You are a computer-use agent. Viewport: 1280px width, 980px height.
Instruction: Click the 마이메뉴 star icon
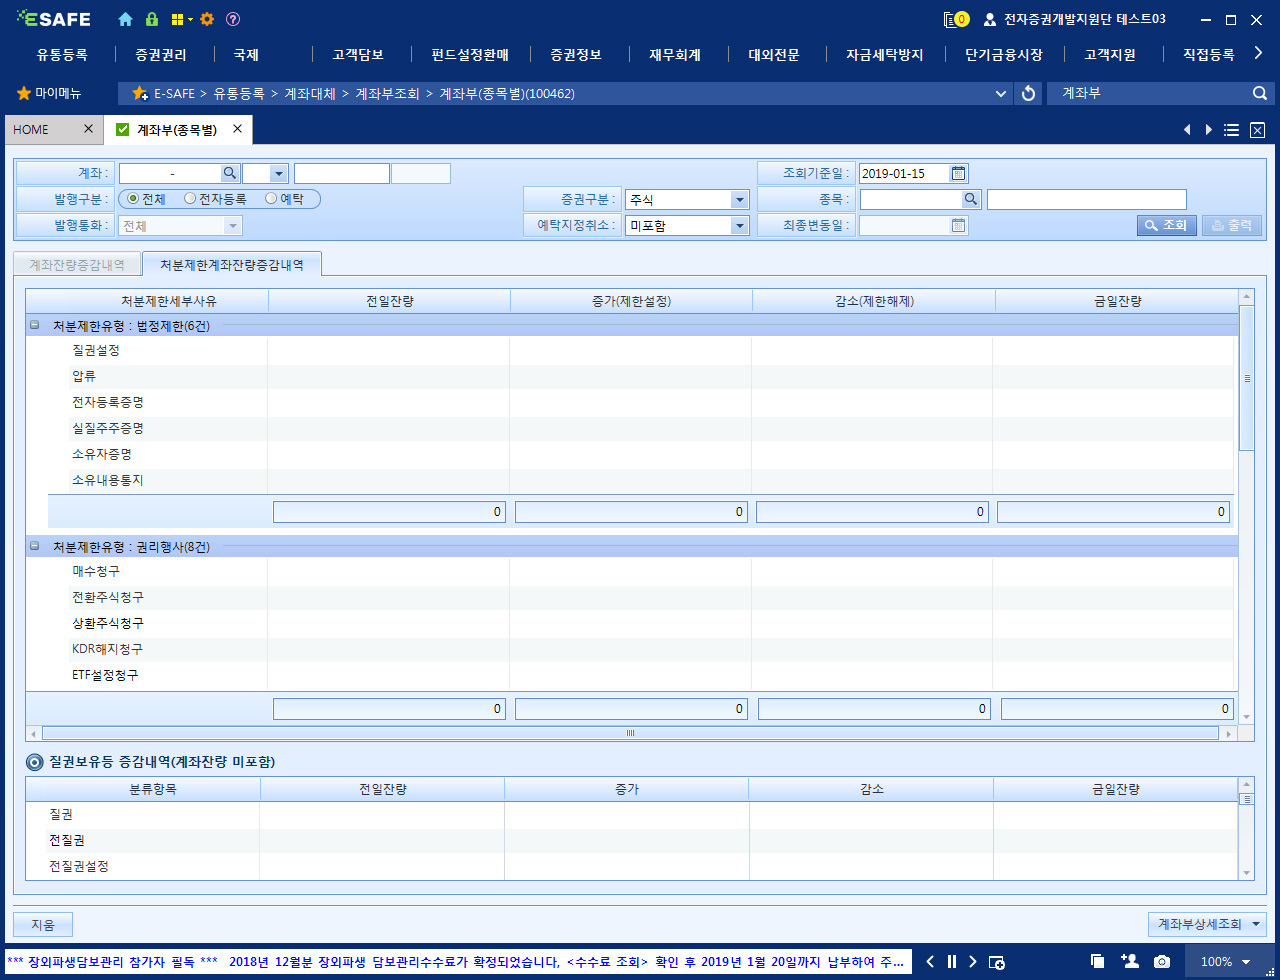click(x=24, y=93)
